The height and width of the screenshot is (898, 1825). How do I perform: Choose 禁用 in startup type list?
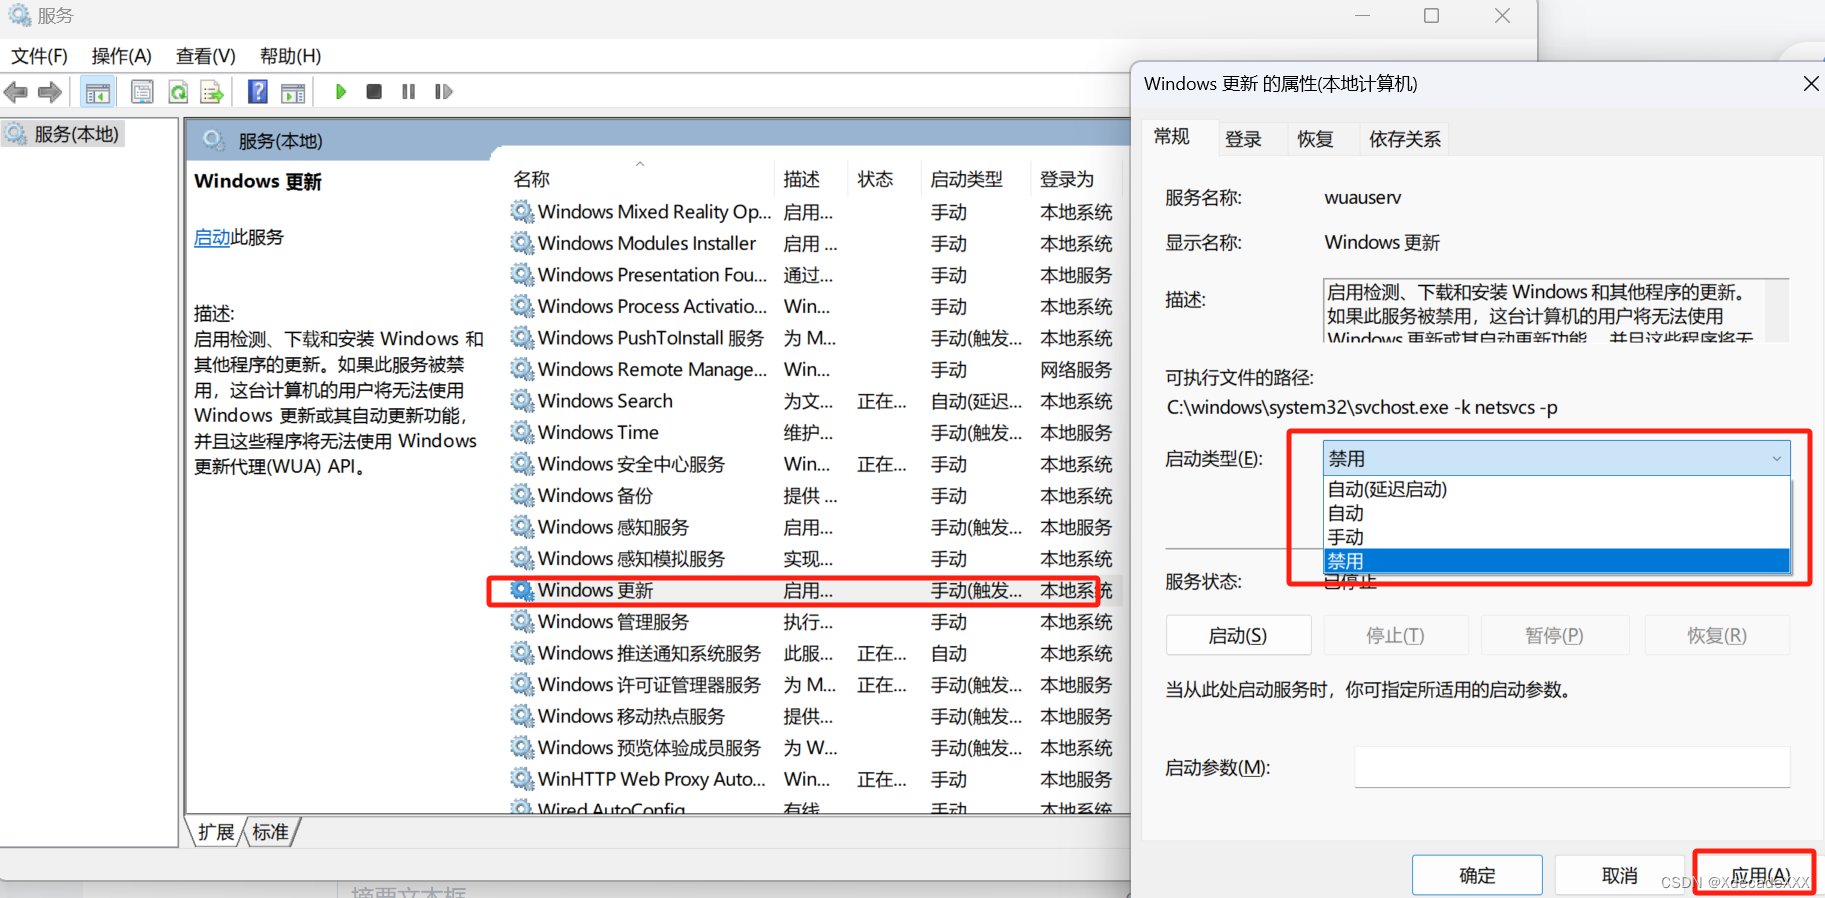[1556, 561]
